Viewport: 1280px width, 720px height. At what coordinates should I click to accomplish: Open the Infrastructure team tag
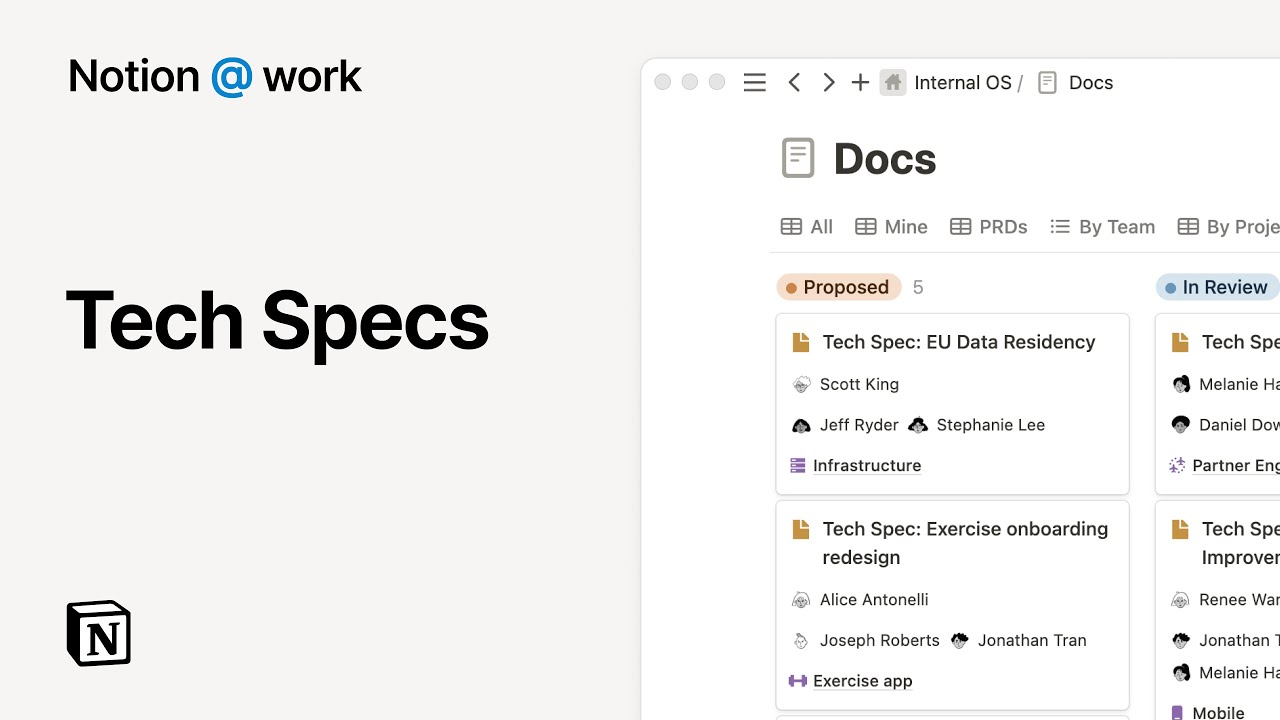click(866, 465)
